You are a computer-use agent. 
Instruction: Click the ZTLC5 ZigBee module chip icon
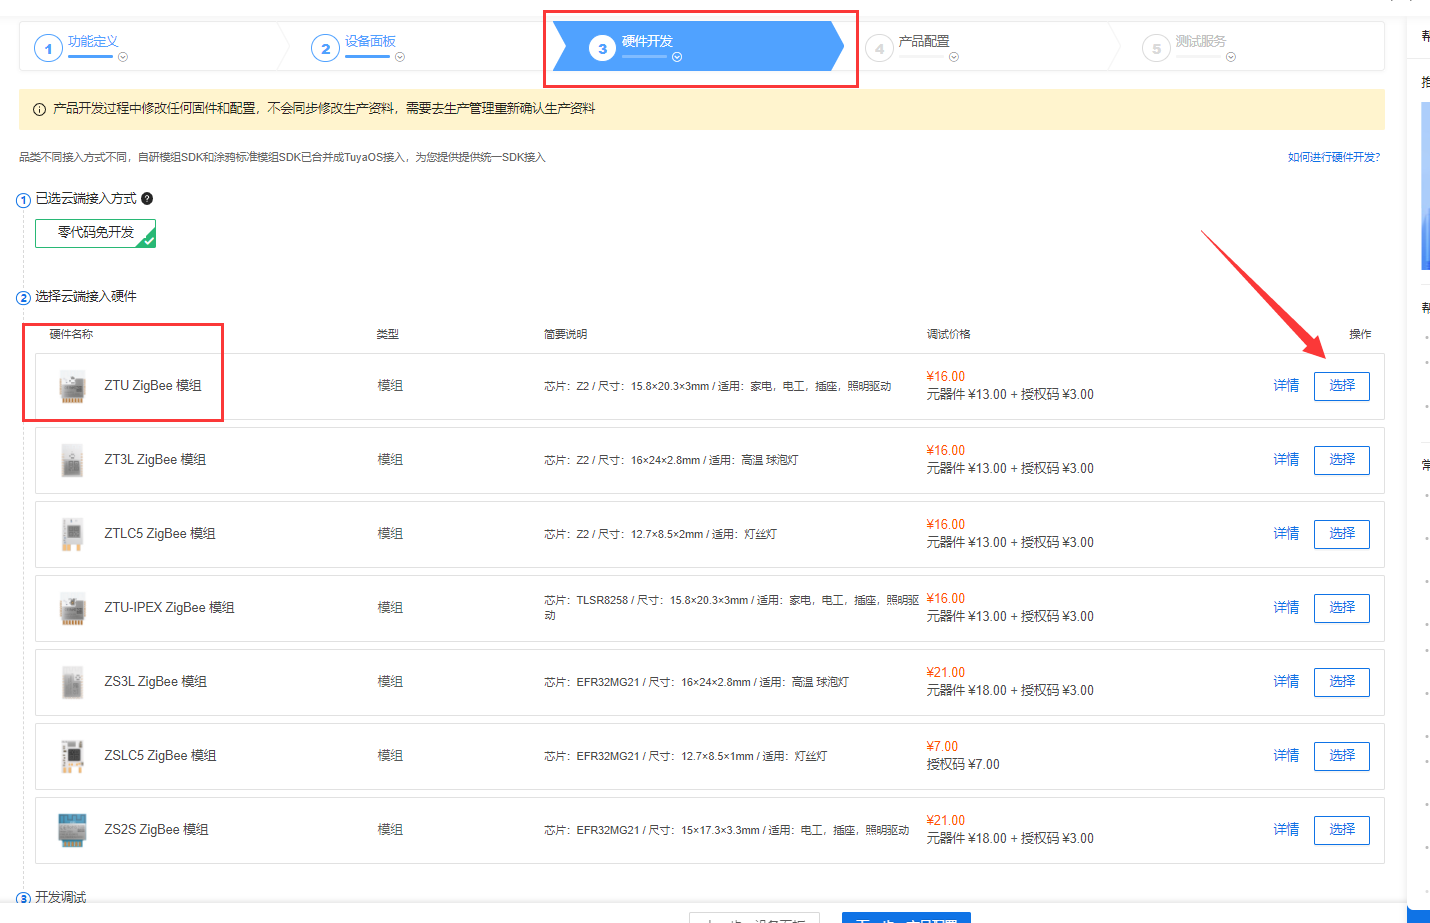click(x=72, y=535)
